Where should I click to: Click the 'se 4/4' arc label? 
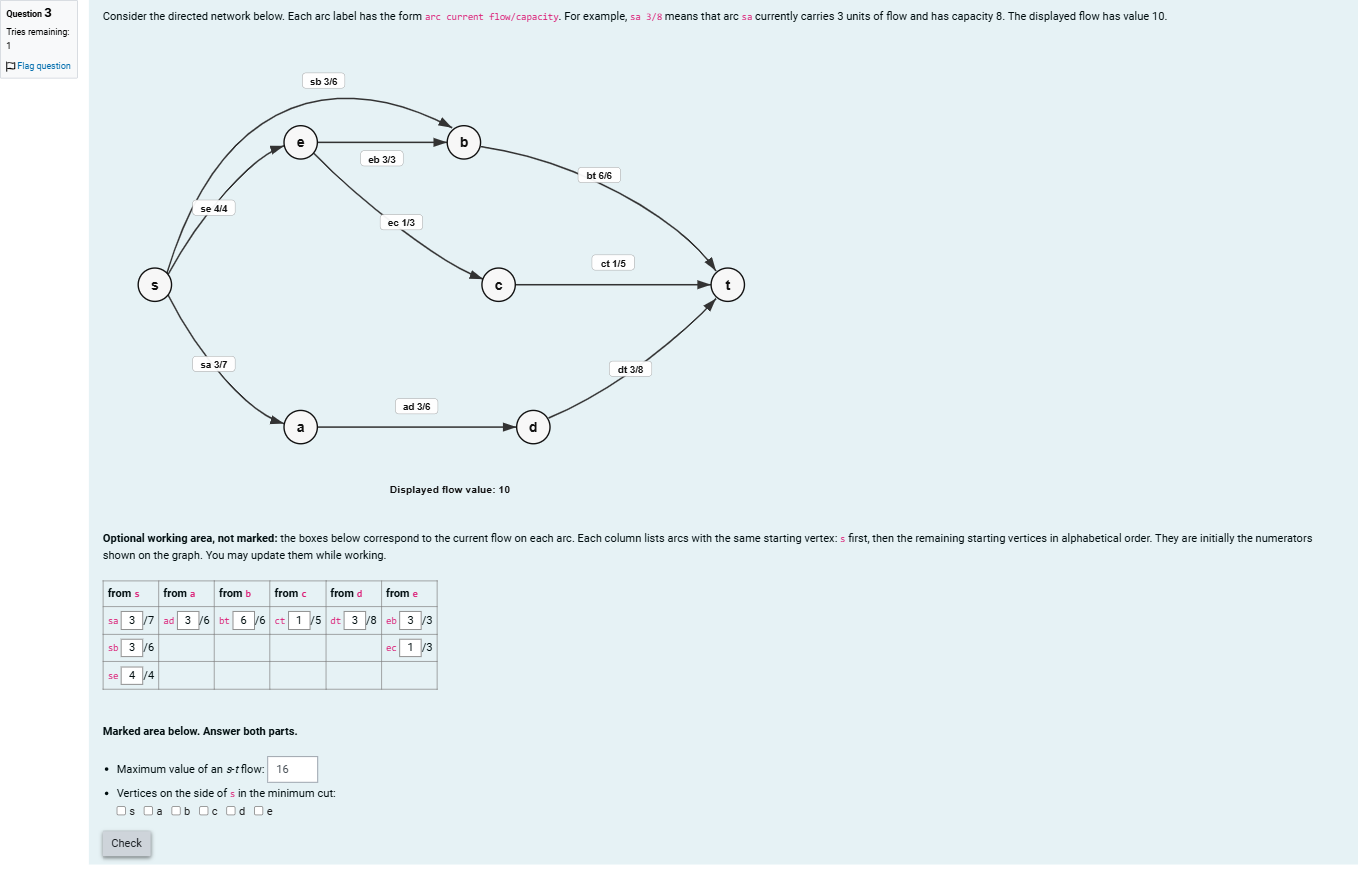click(214, 208)
